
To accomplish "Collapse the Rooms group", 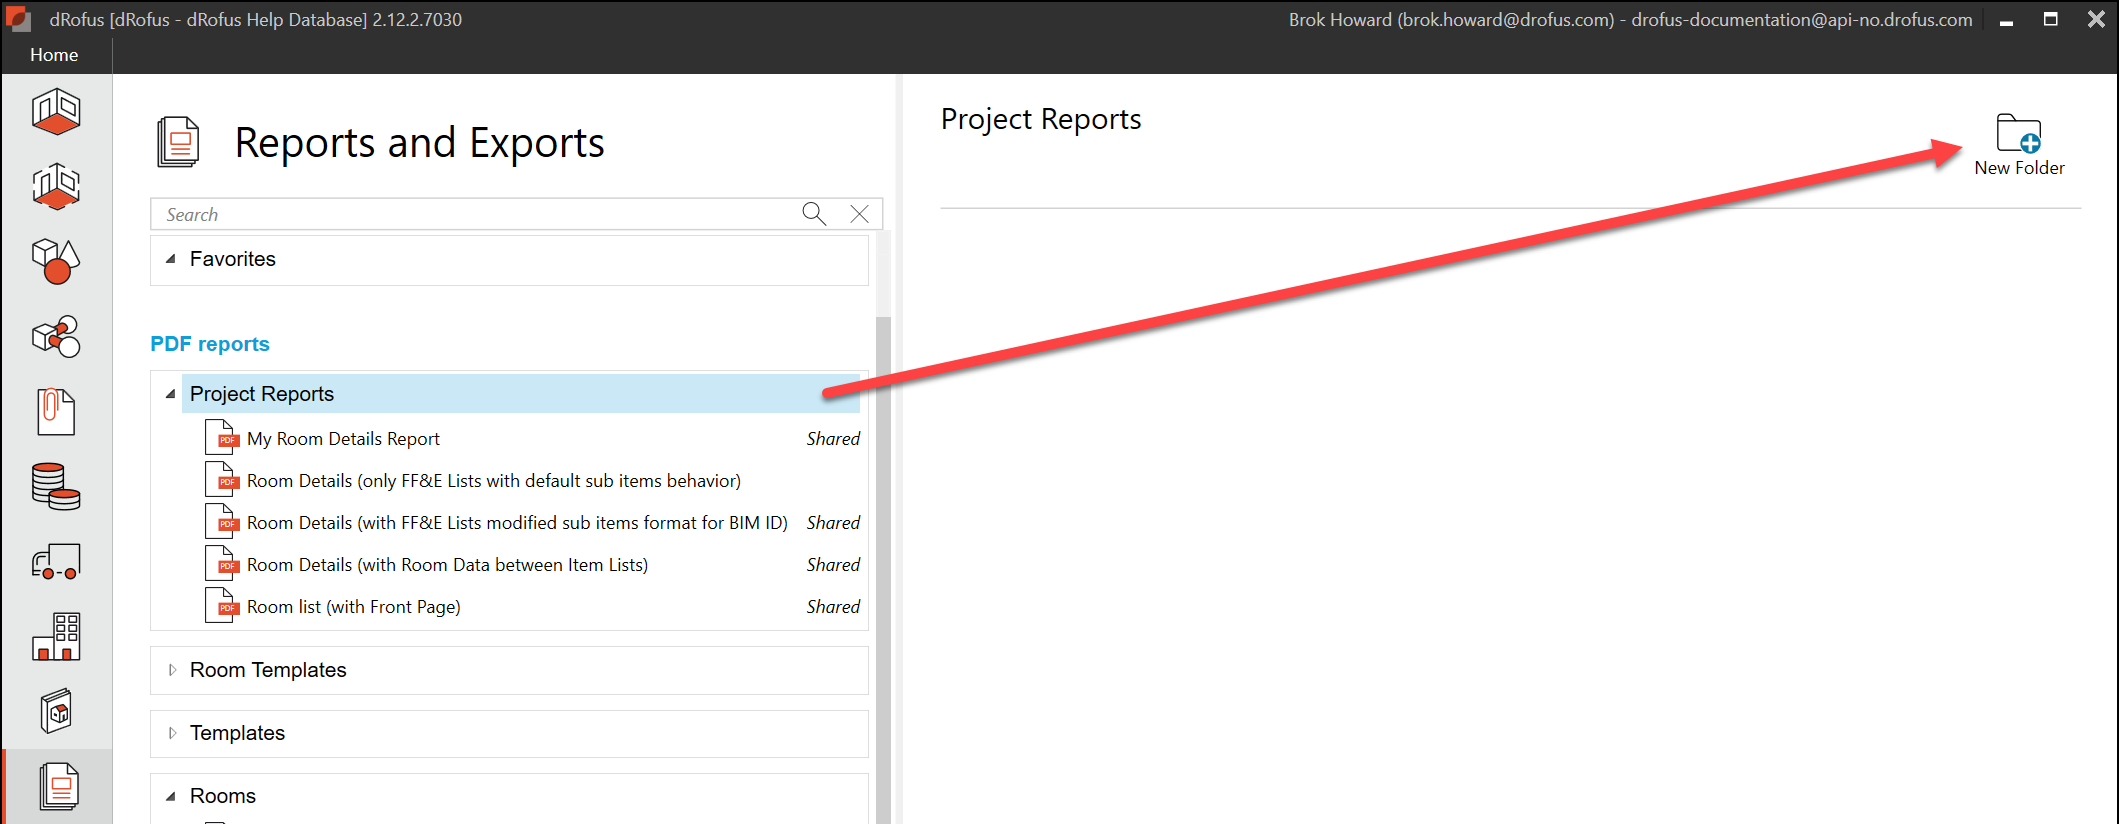I will pyautogui.click(x=171, y=796).
